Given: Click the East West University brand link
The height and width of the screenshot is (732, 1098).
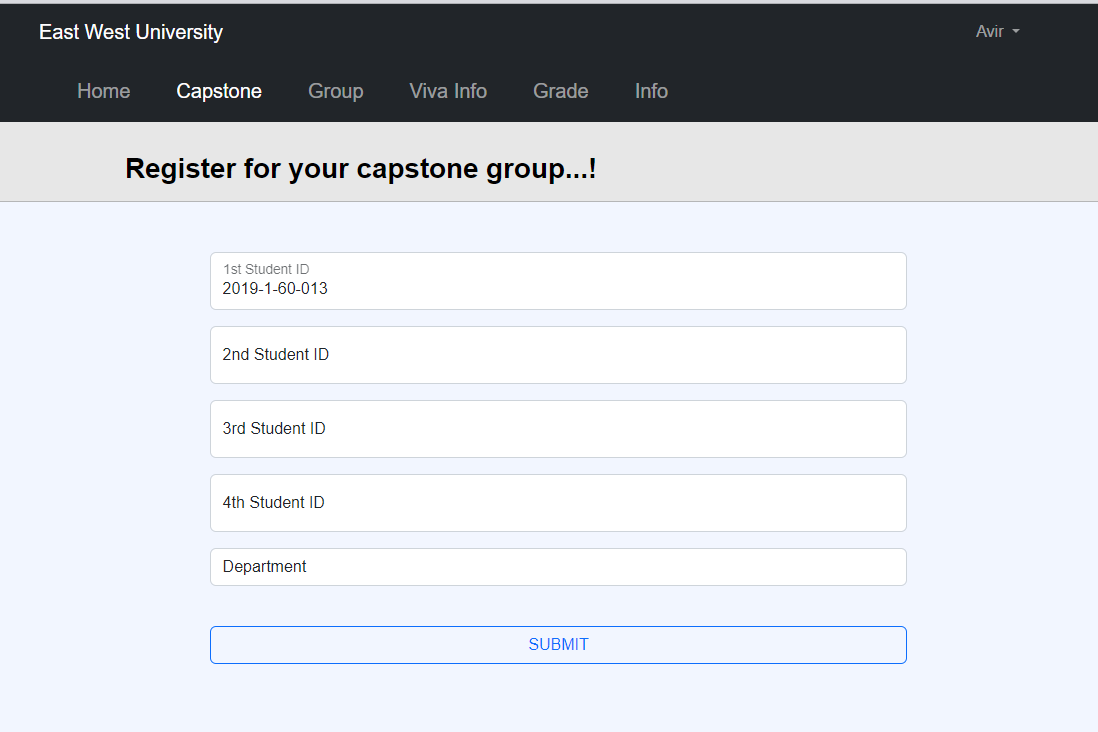Looking at the screenshot, I should click(131, 32).
